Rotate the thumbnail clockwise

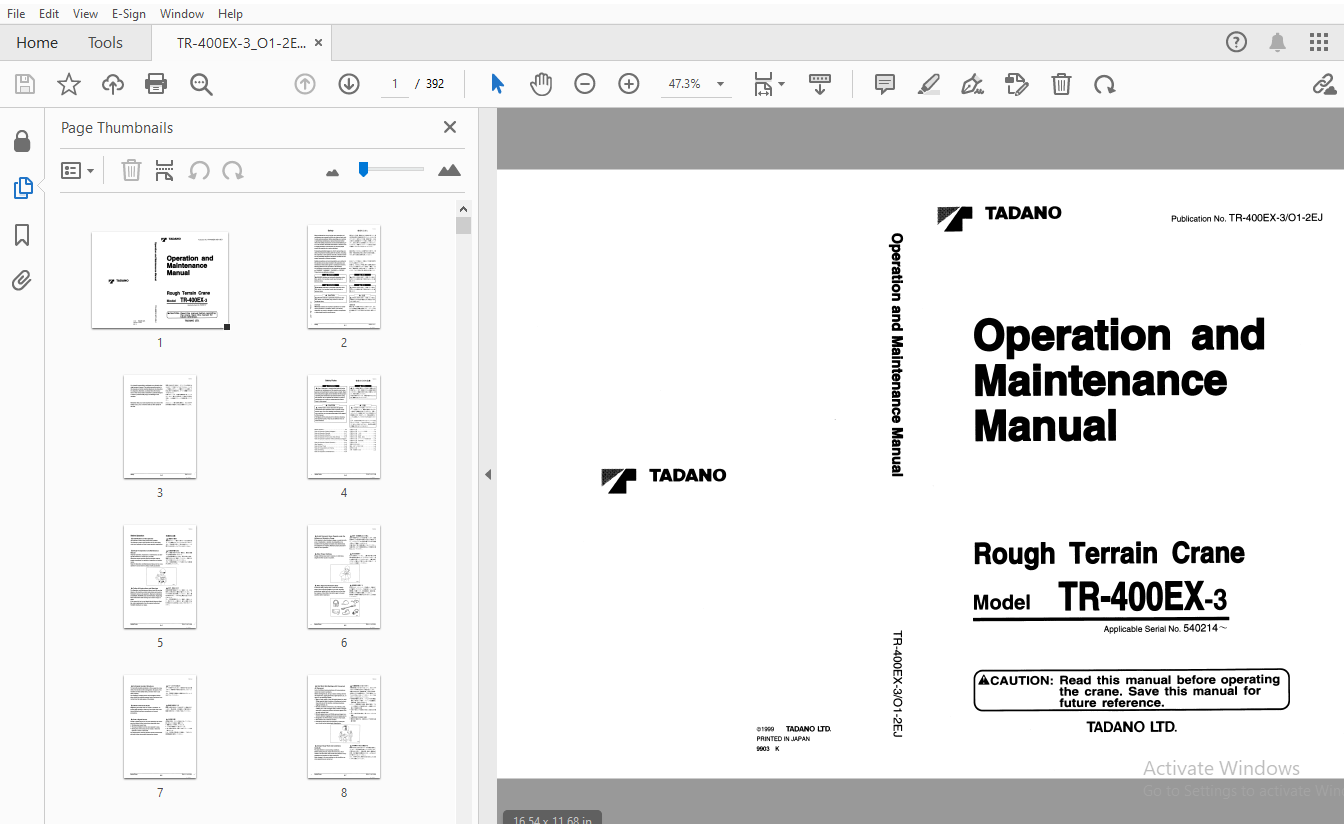pos(233,171)
